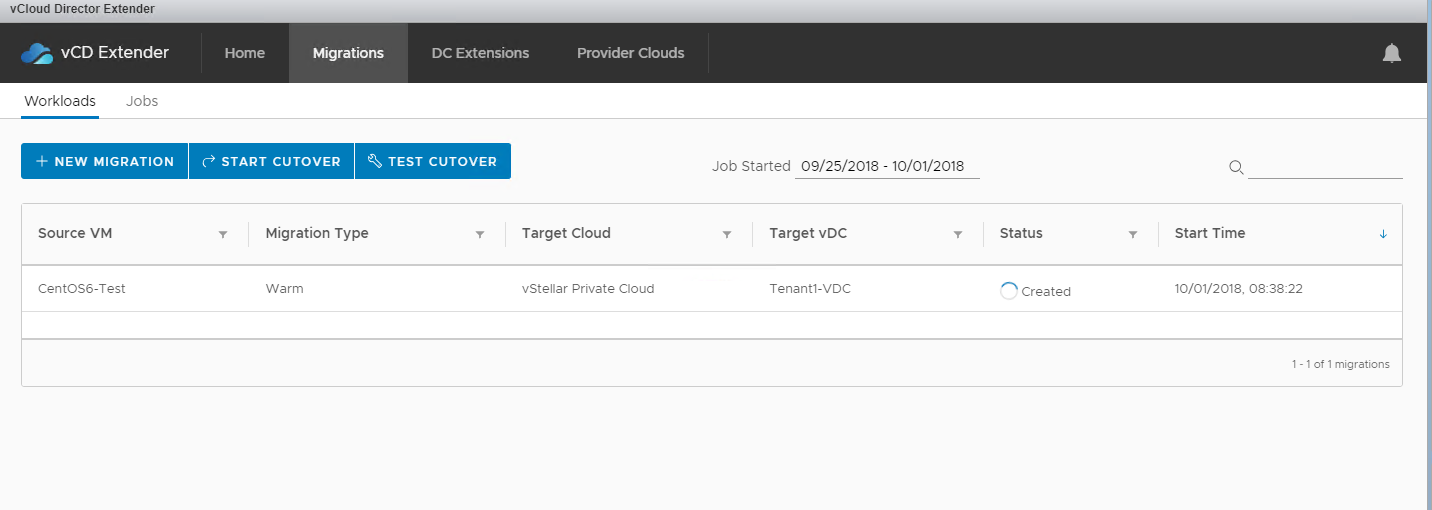1432x510 pixels.
Task: Click the Start Cutover button
Action: [x=271, y=161]
